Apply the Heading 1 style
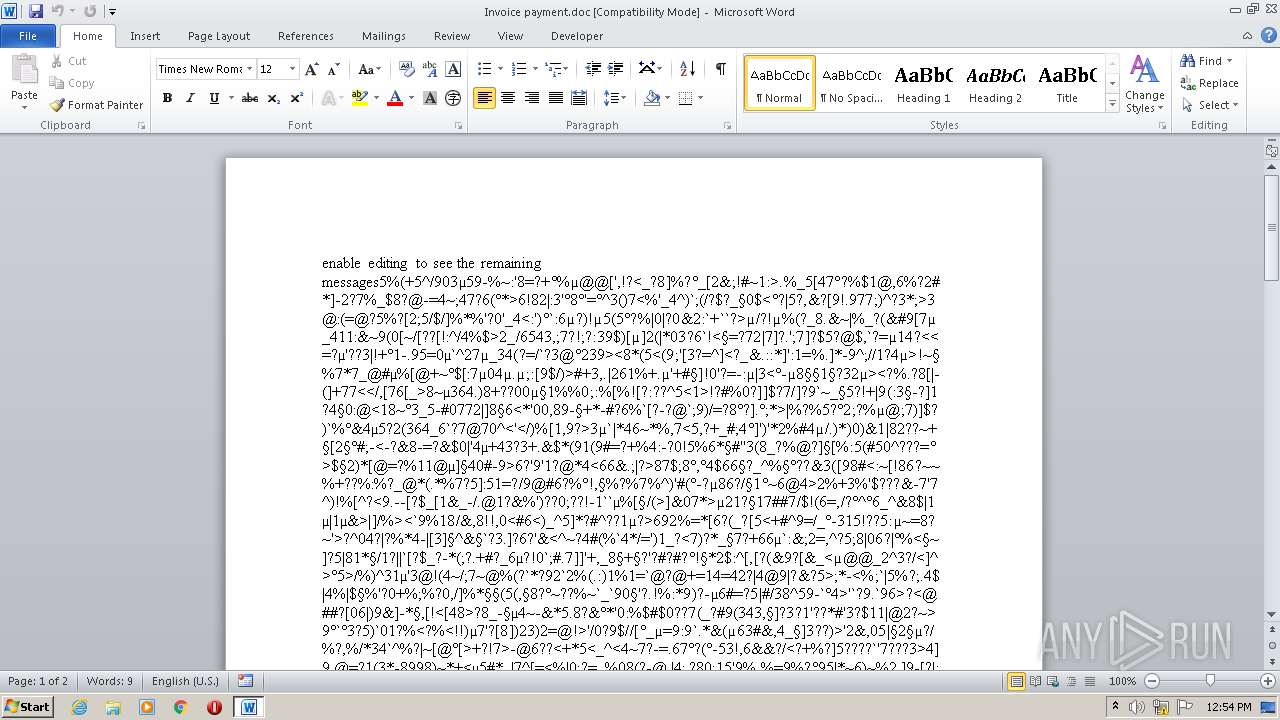 coord(924,83)
